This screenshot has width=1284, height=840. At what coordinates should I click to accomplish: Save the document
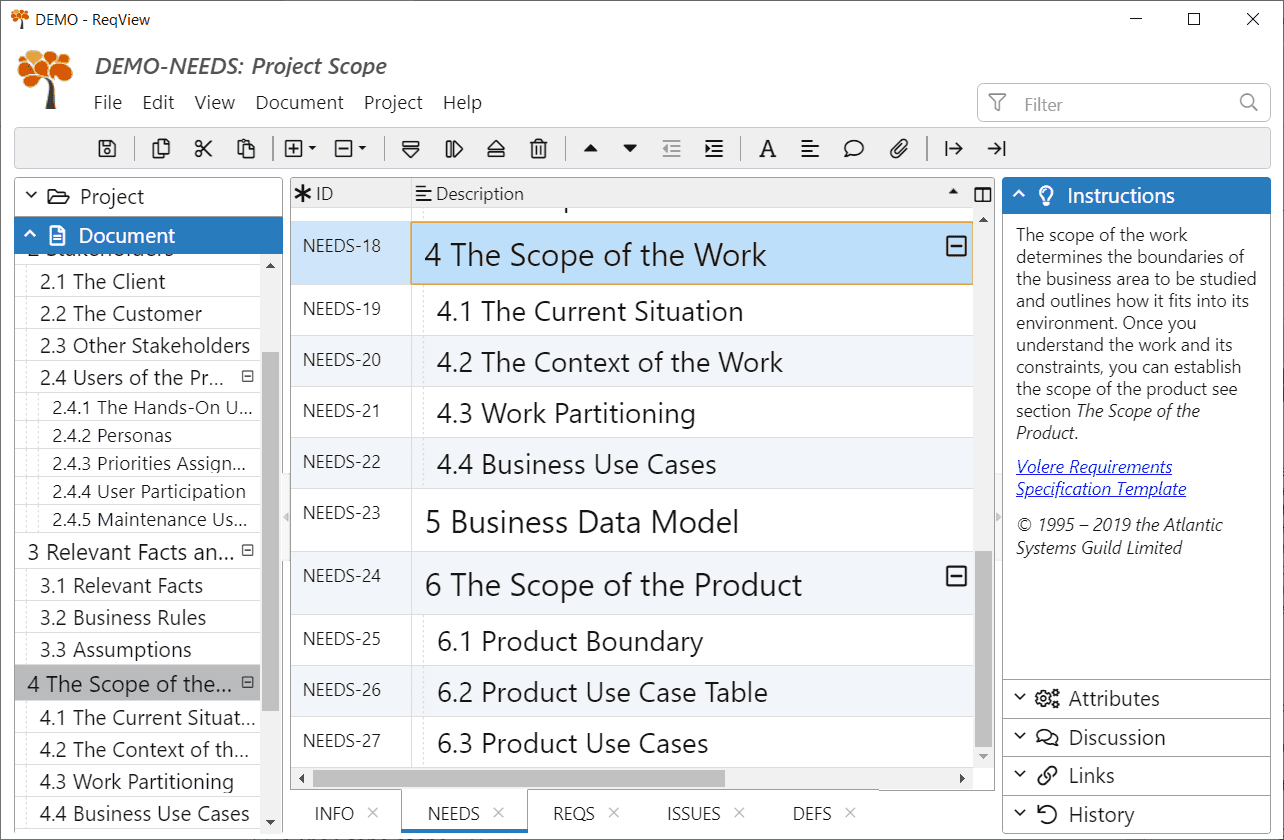pos(106,148)
